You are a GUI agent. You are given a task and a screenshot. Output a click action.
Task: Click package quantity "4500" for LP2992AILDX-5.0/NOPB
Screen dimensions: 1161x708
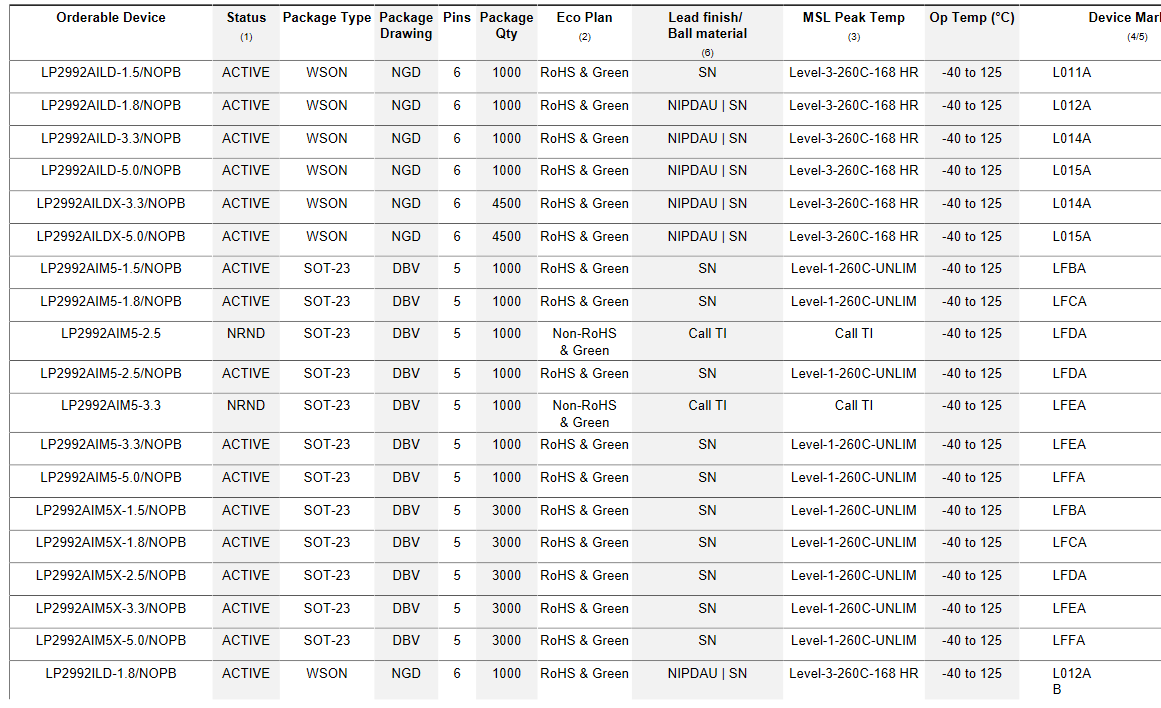point(506,236)
